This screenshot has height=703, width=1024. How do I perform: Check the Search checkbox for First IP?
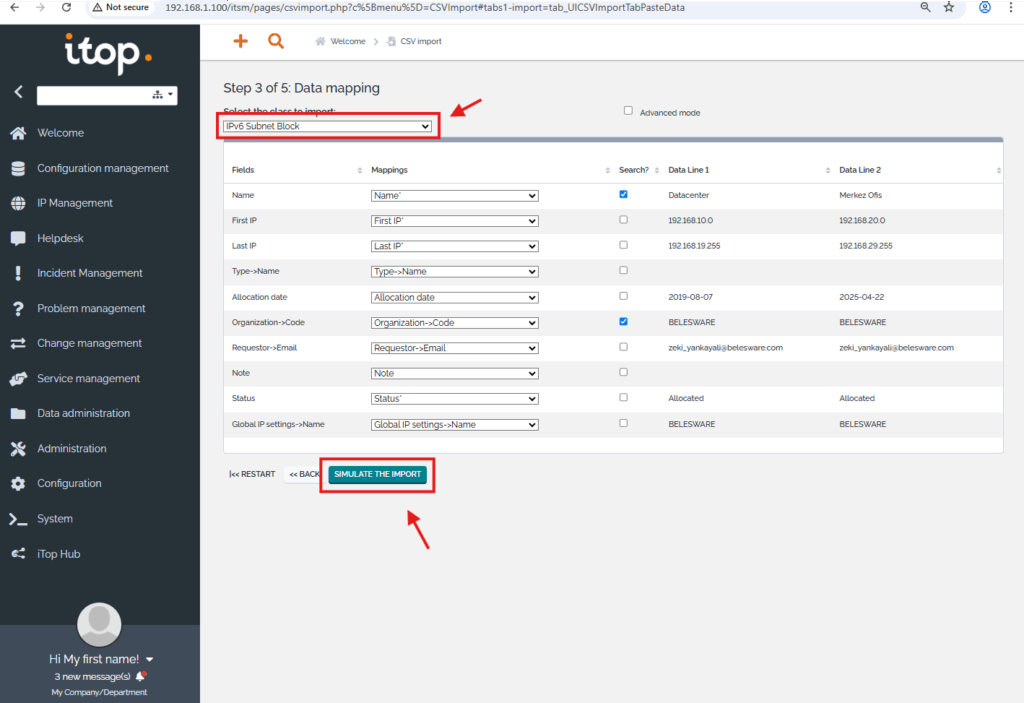pos(624,219)
